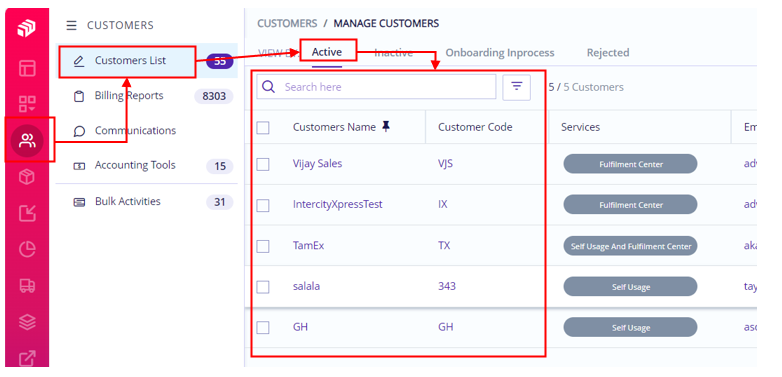Toggle the hamburger menu beside CUSTOMERS
Viewport: 782px width, 377px height.
coord(72,25)
